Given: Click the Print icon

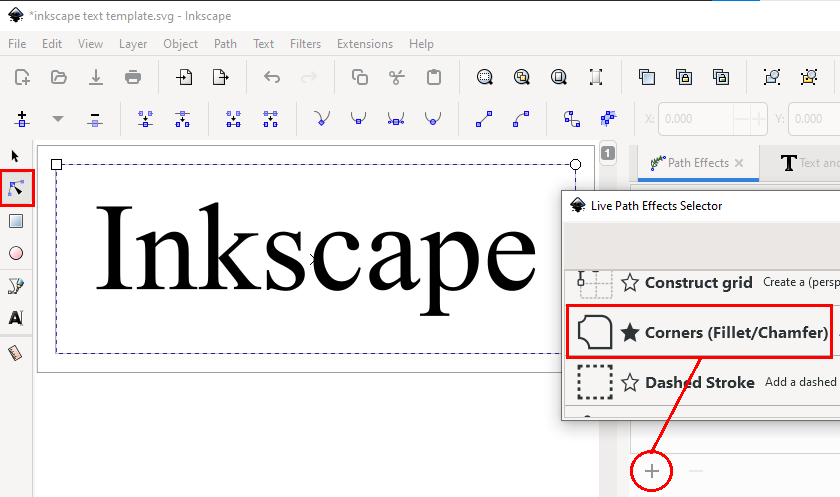Looking at the screenshot, I should point(133,77).
